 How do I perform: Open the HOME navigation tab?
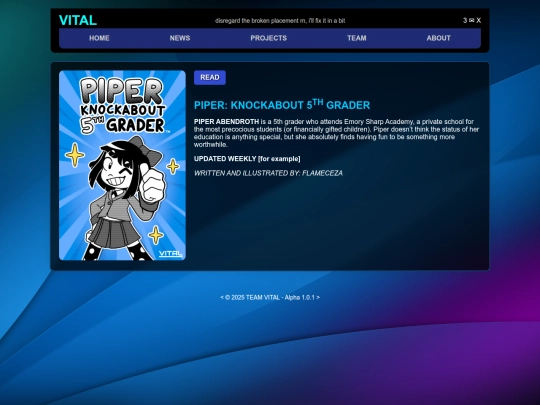pyautogui.click(x=99, y=38)
